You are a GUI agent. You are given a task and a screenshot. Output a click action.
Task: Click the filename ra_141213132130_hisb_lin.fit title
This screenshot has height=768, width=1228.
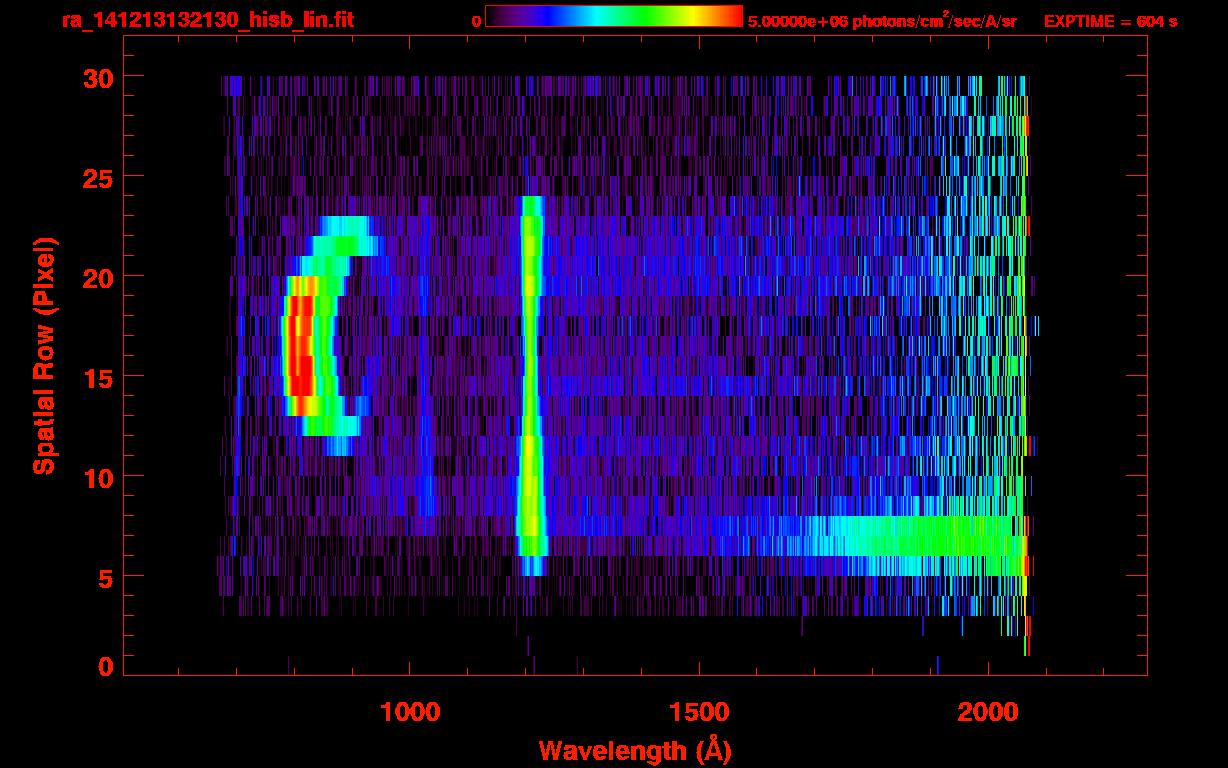click(207, 20)
